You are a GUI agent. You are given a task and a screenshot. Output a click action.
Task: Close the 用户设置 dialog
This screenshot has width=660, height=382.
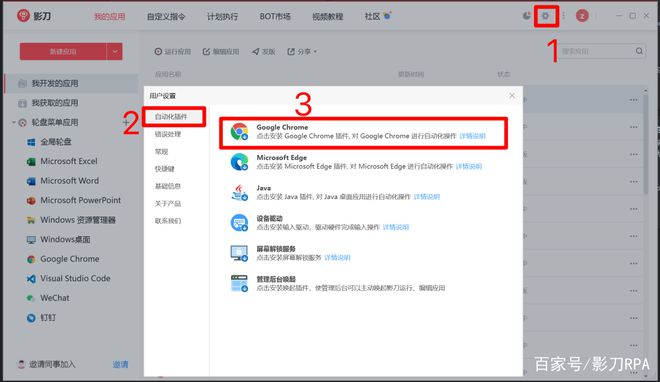[512, 96]
